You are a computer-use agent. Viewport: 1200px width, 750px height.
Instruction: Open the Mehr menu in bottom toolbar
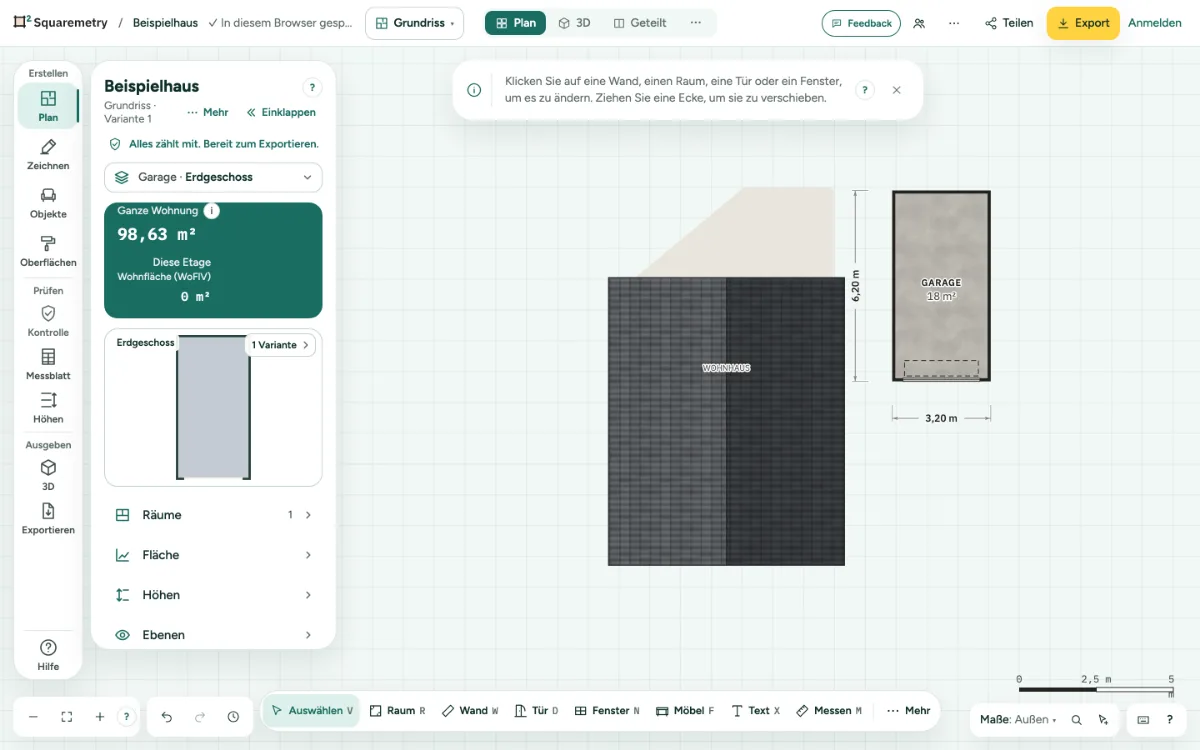pyautogui.click(x=908, y=711)
